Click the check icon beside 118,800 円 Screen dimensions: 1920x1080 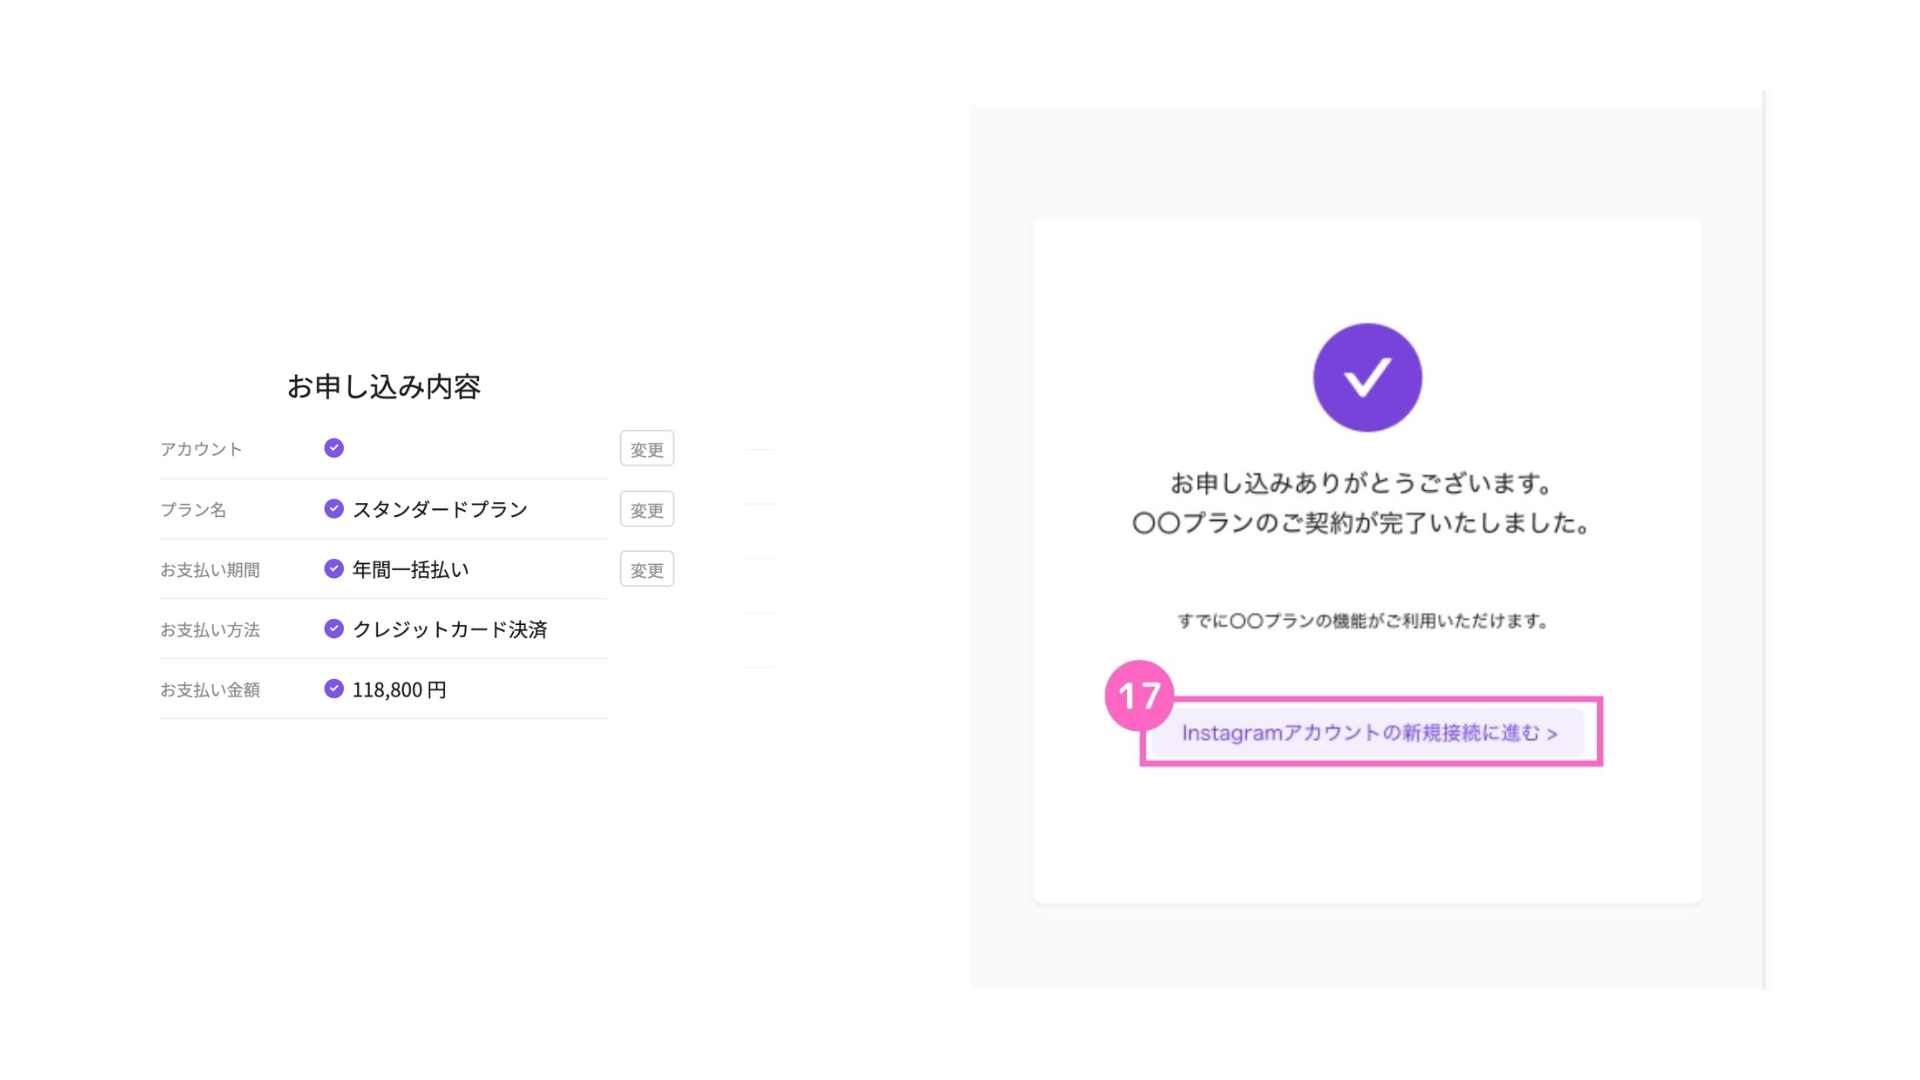coord(334,689)
